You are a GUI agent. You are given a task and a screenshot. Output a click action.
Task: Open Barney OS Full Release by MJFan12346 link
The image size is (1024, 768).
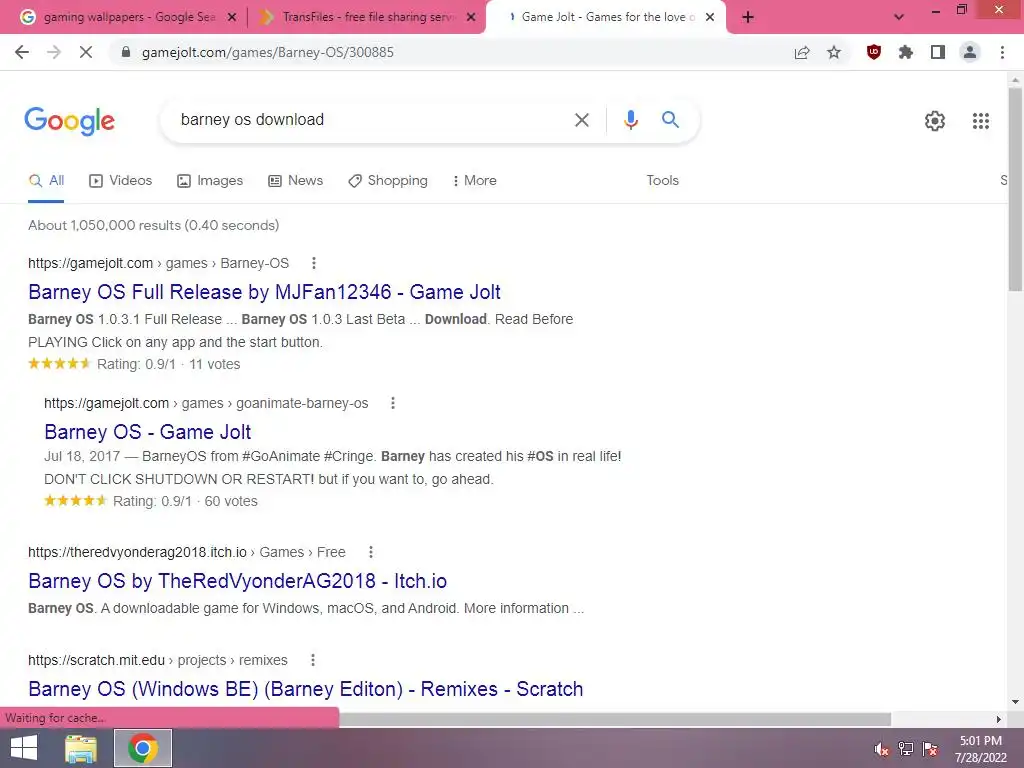(x=264, y=292)
